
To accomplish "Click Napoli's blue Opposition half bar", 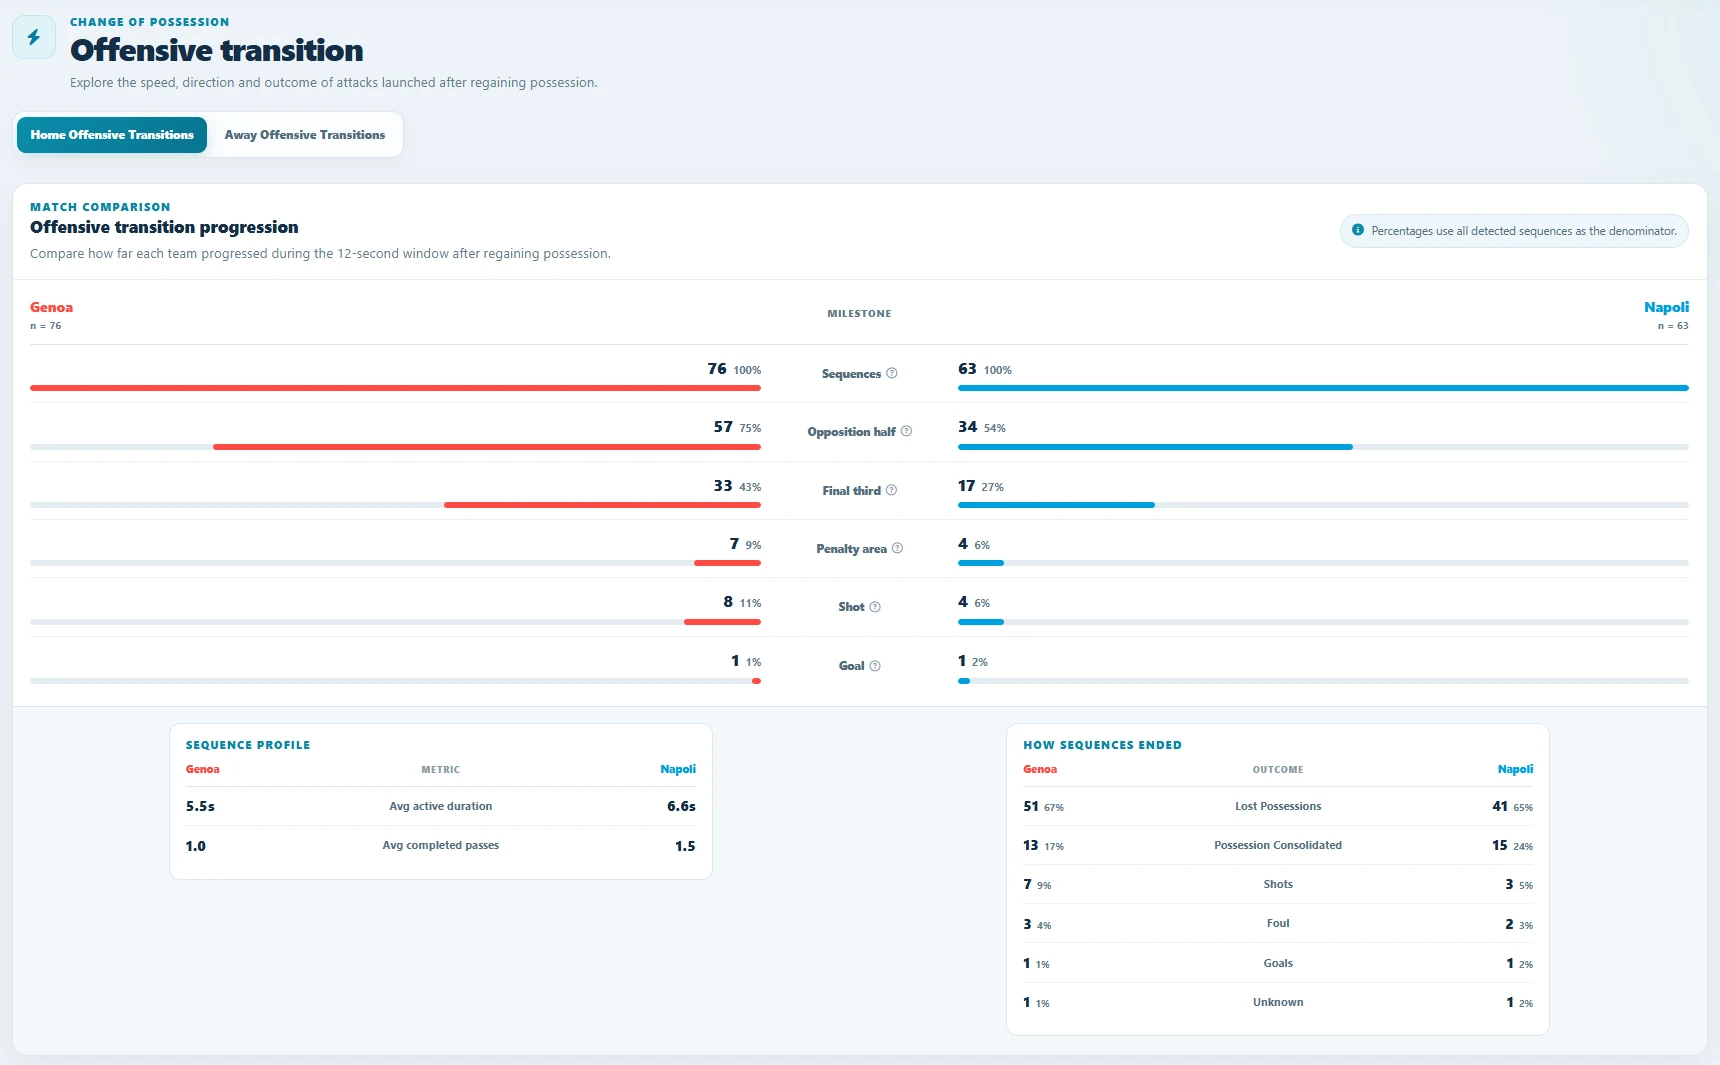I will click(1155, 447).
